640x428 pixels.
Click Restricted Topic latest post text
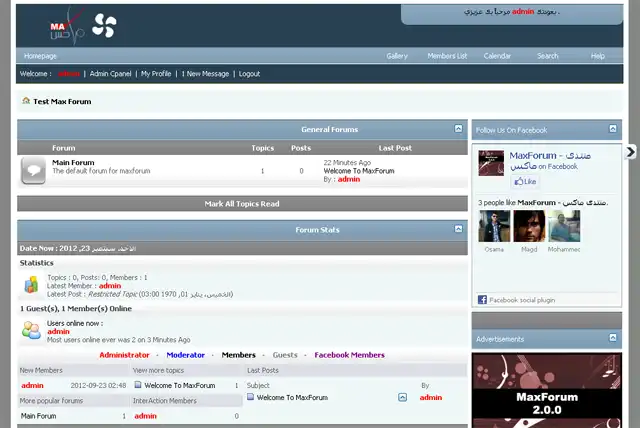click(x=113, y=294)
